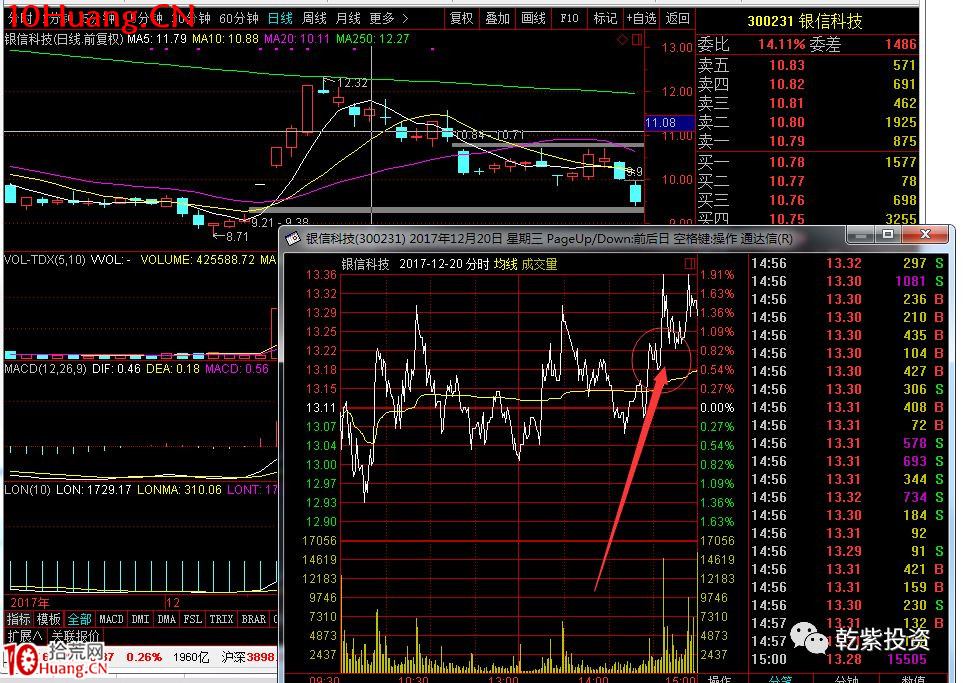The width and height of the screenshot is (963, 683).
Task: Select the 模板 template tab
Action: [x=49, y=619]
